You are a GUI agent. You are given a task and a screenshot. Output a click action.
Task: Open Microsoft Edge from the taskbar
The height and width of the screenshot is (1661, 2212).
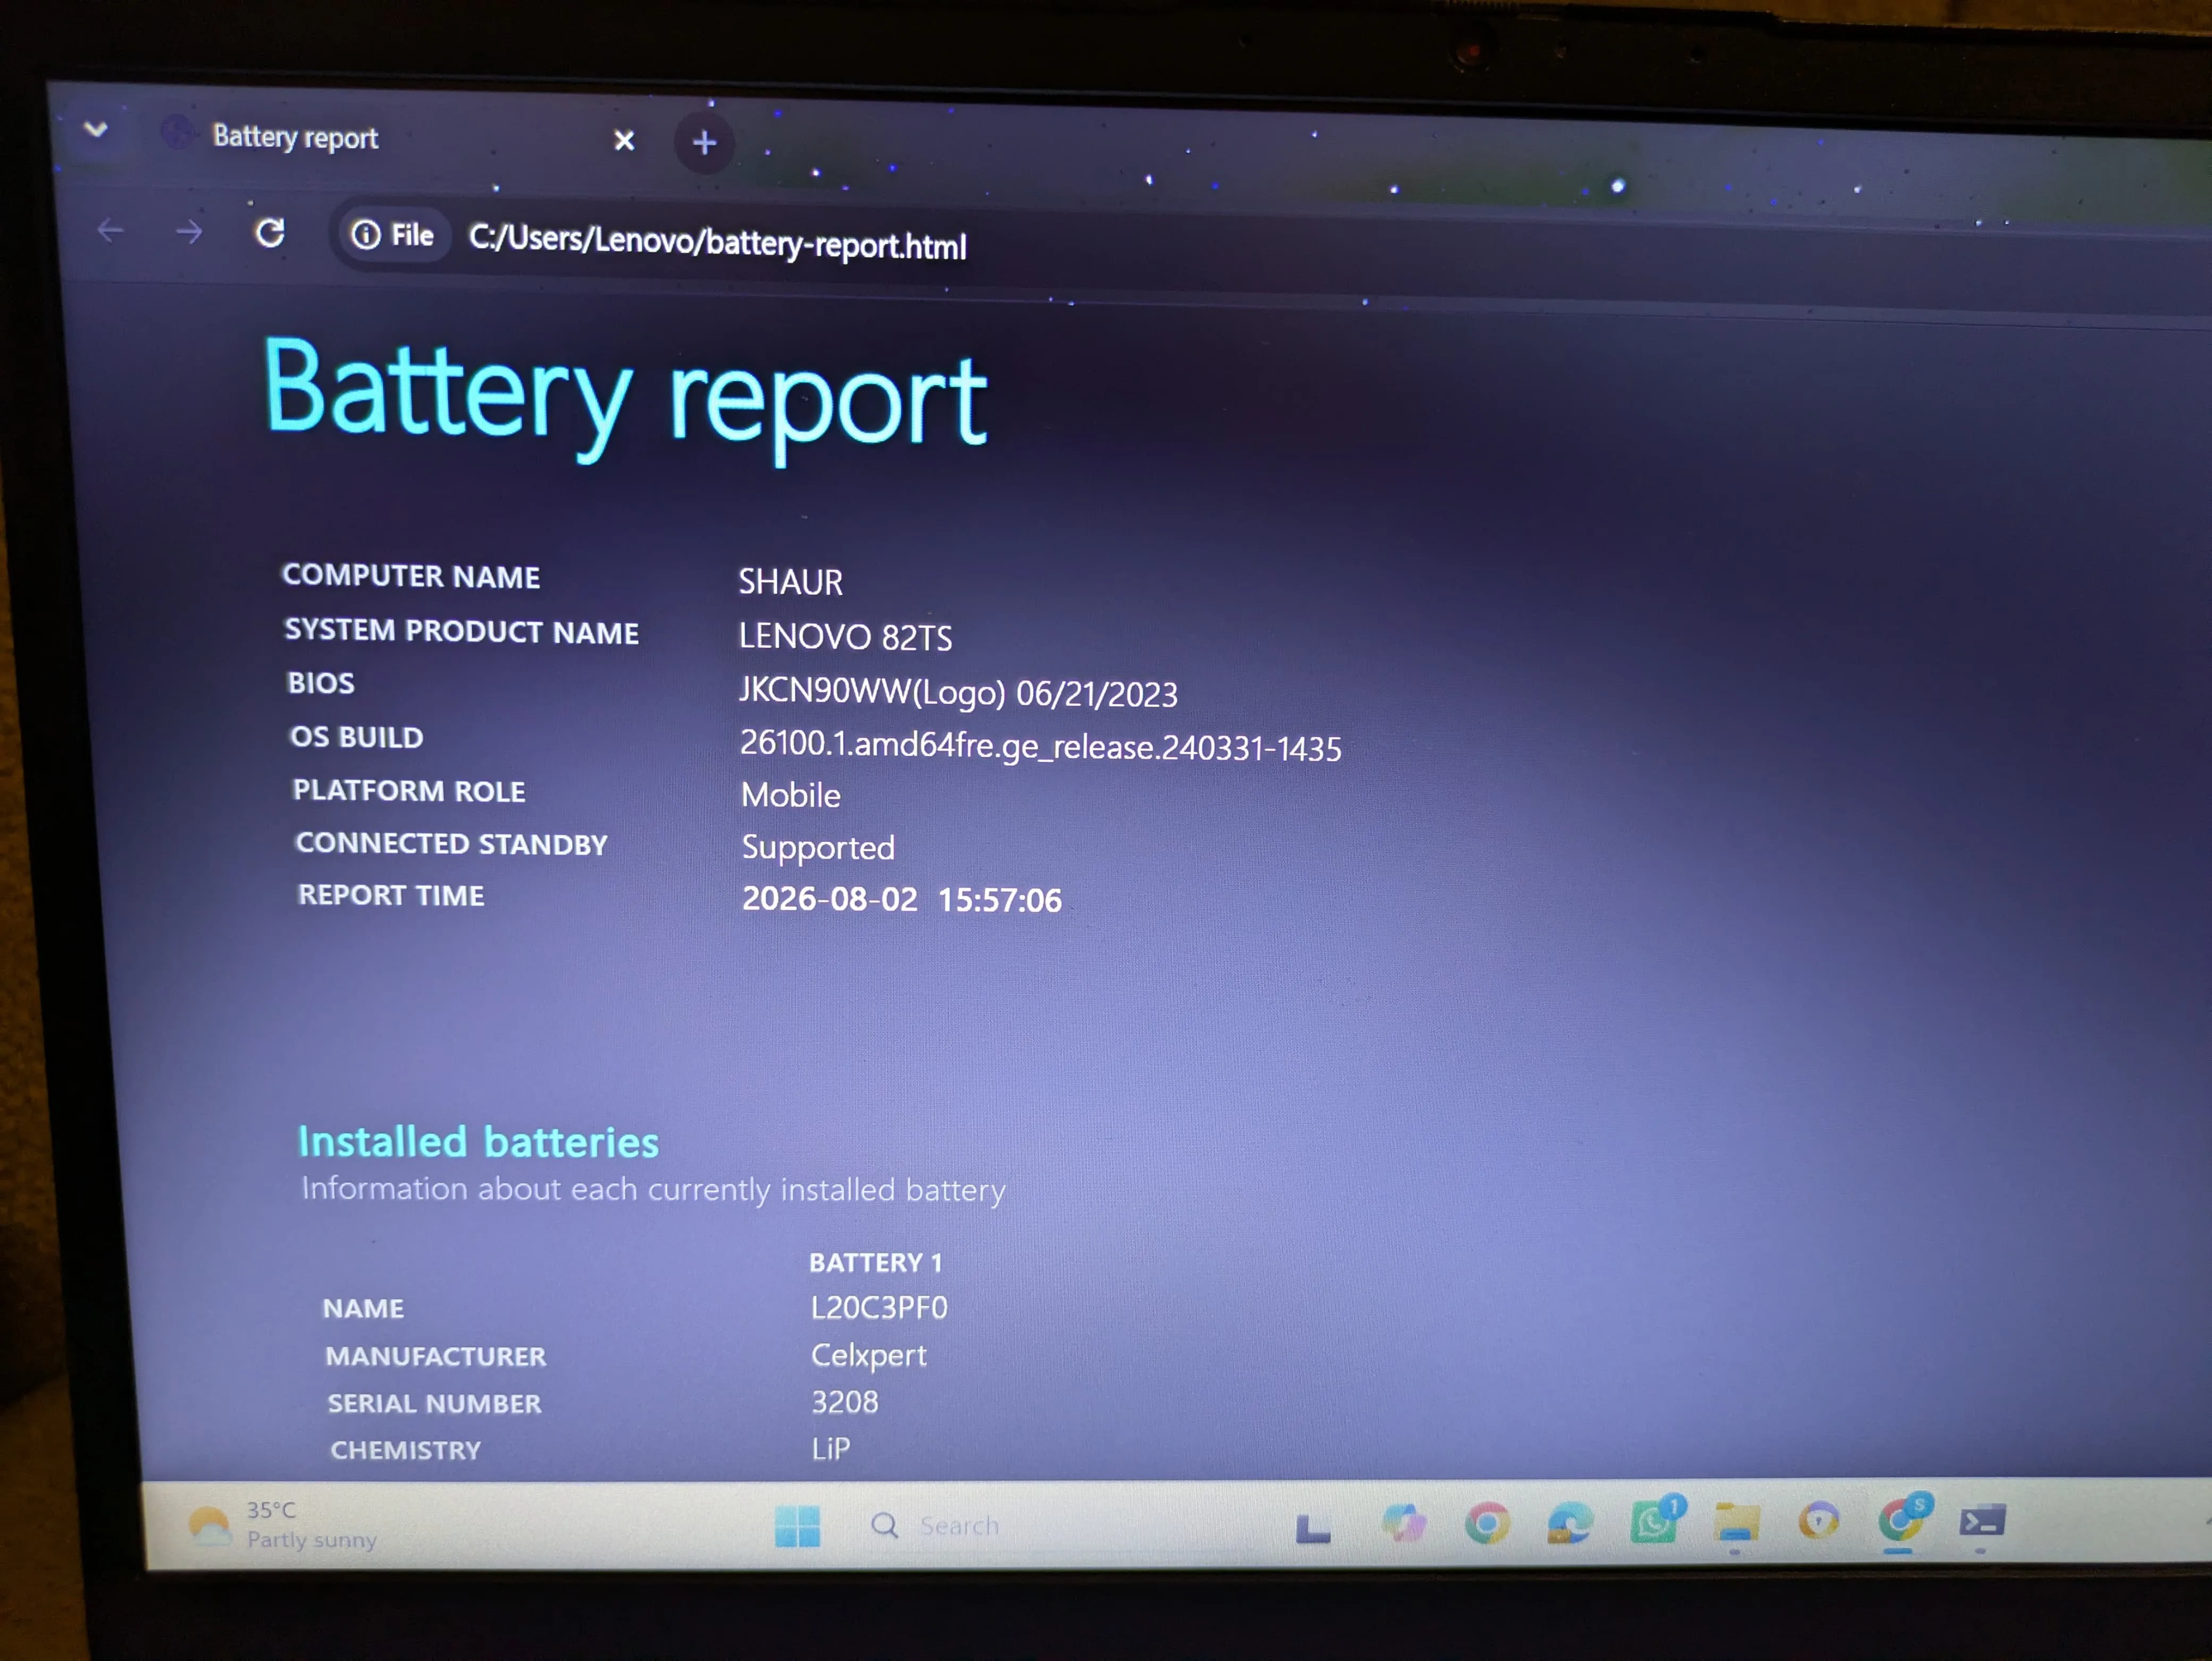1569,1524
